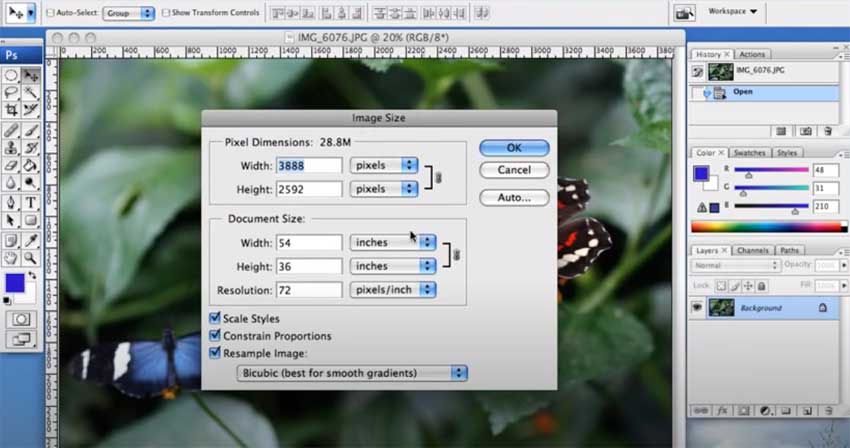850x448 pixels.
Task: Select the Clone Stamp tool
Action: coord(11,148)
